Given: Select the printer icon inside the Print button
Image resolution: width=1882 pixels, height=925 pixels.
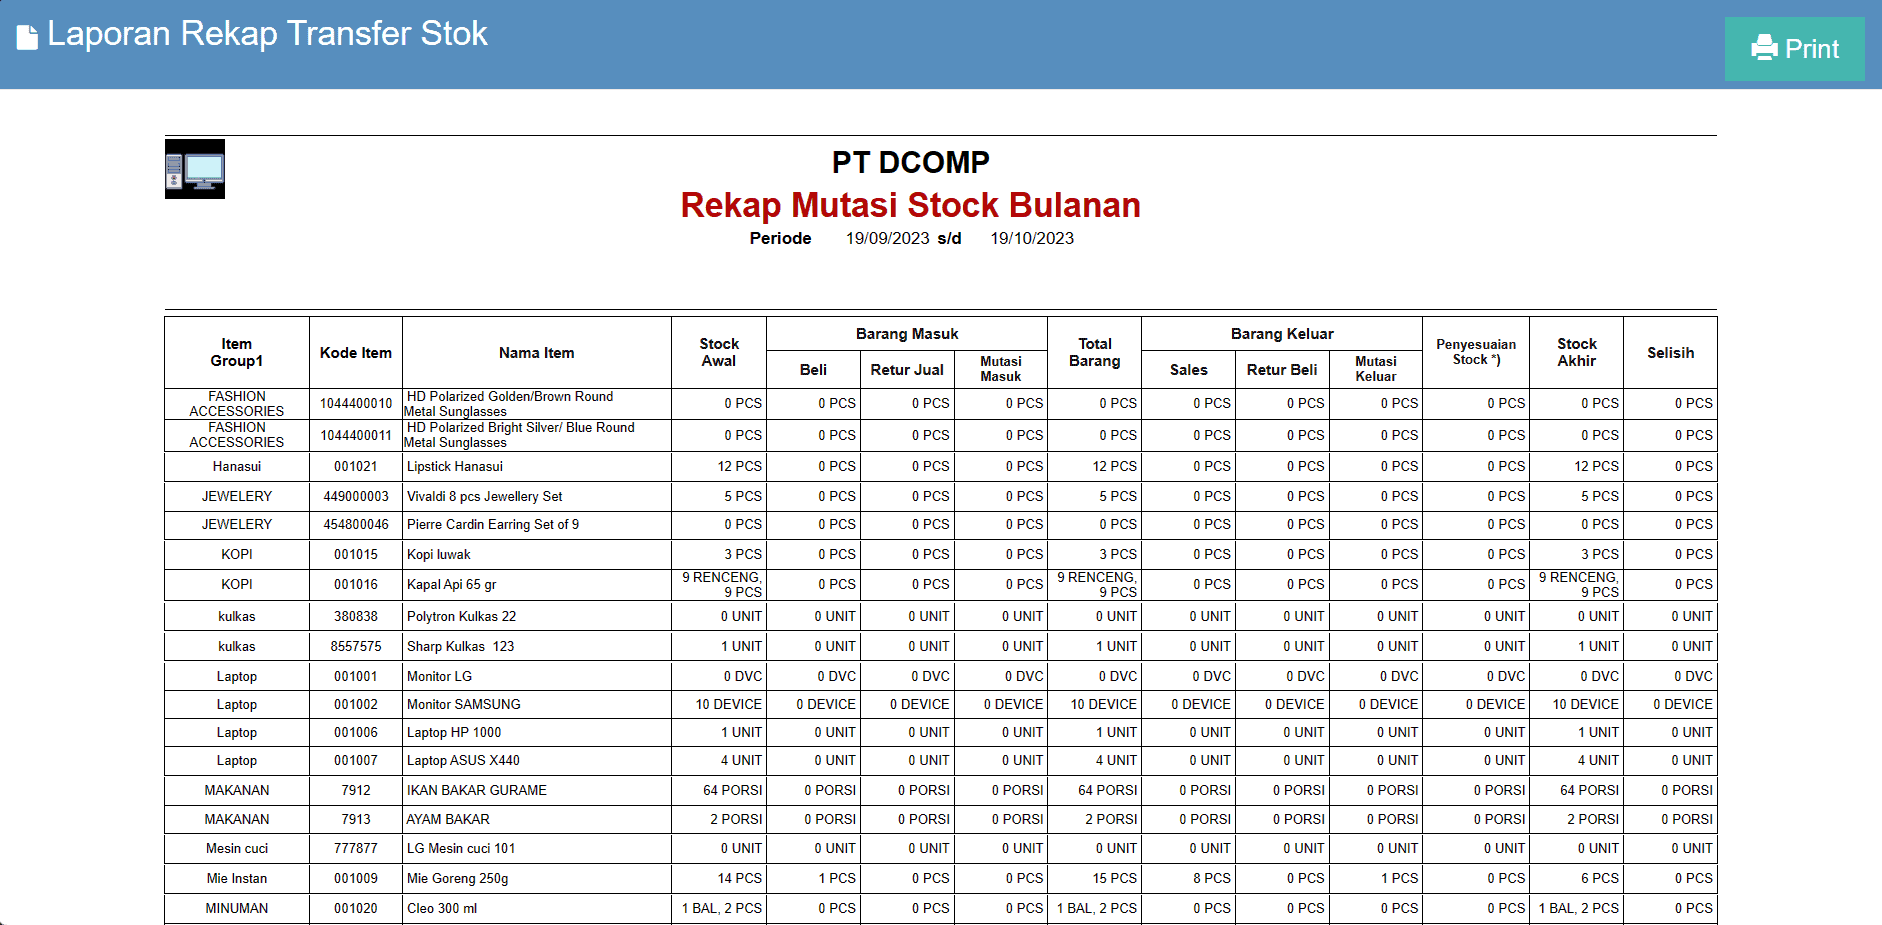Looking at the screenshot, I should (1764, 47).
